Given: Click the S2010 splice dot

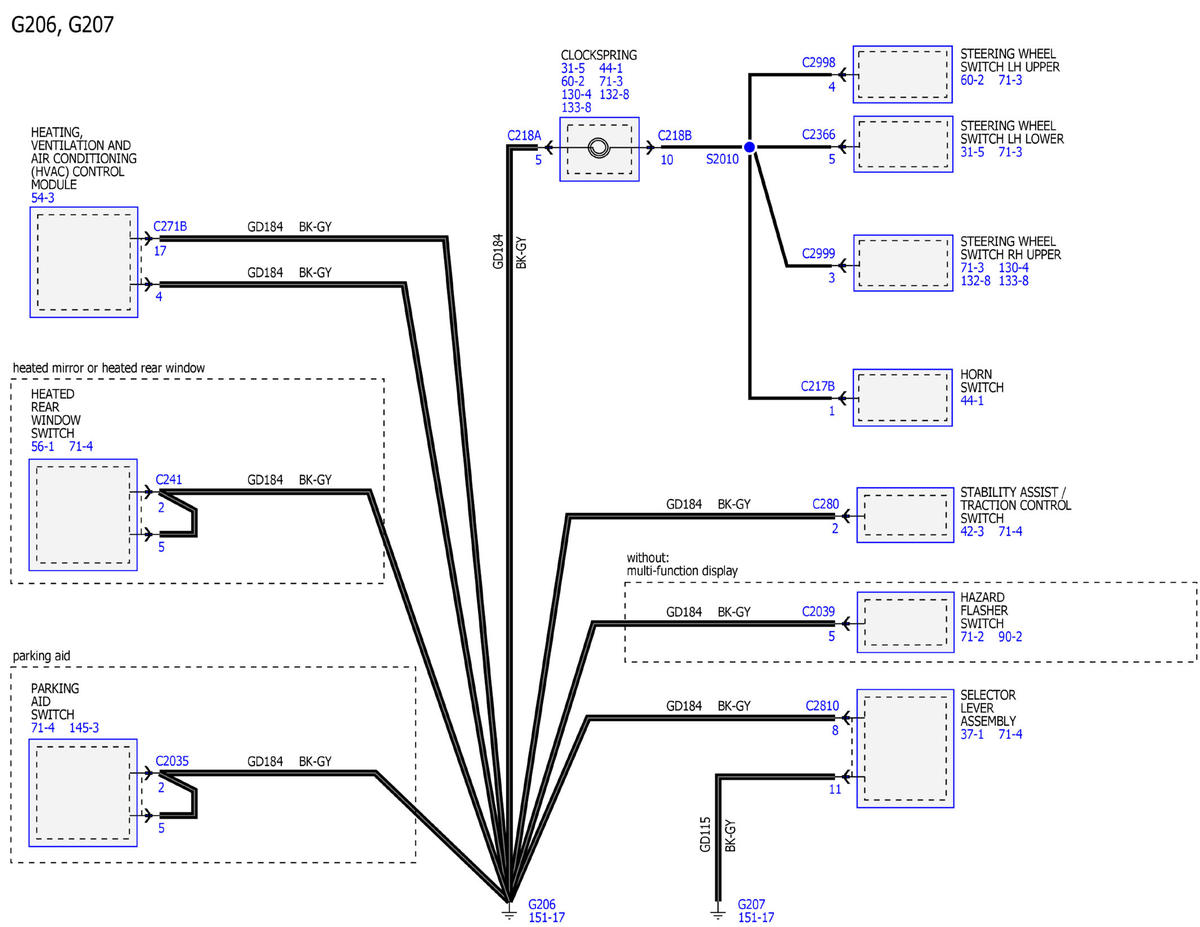Looking at the screenshot, I should tap(749, 148).
